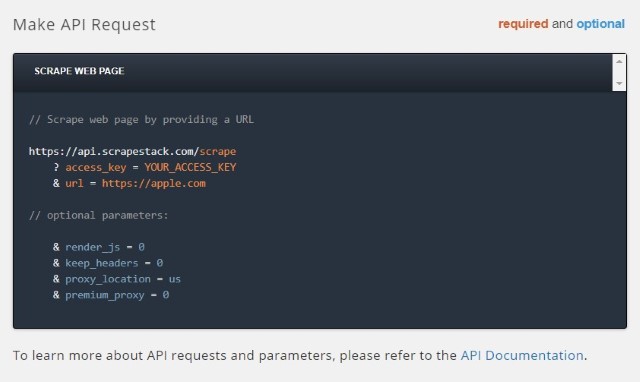This screenshot has height=382, width=640.
Task: Click the render_js optional parameter
Action: (93, 247)
